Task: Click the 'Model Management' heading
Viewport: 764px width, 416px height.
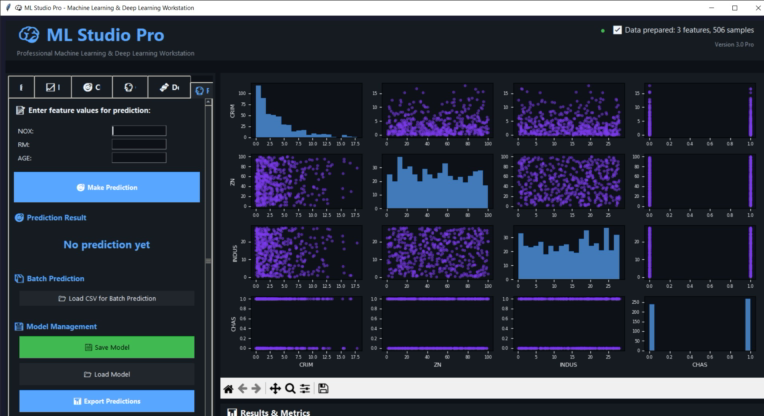Action: [x=61, y=326]
